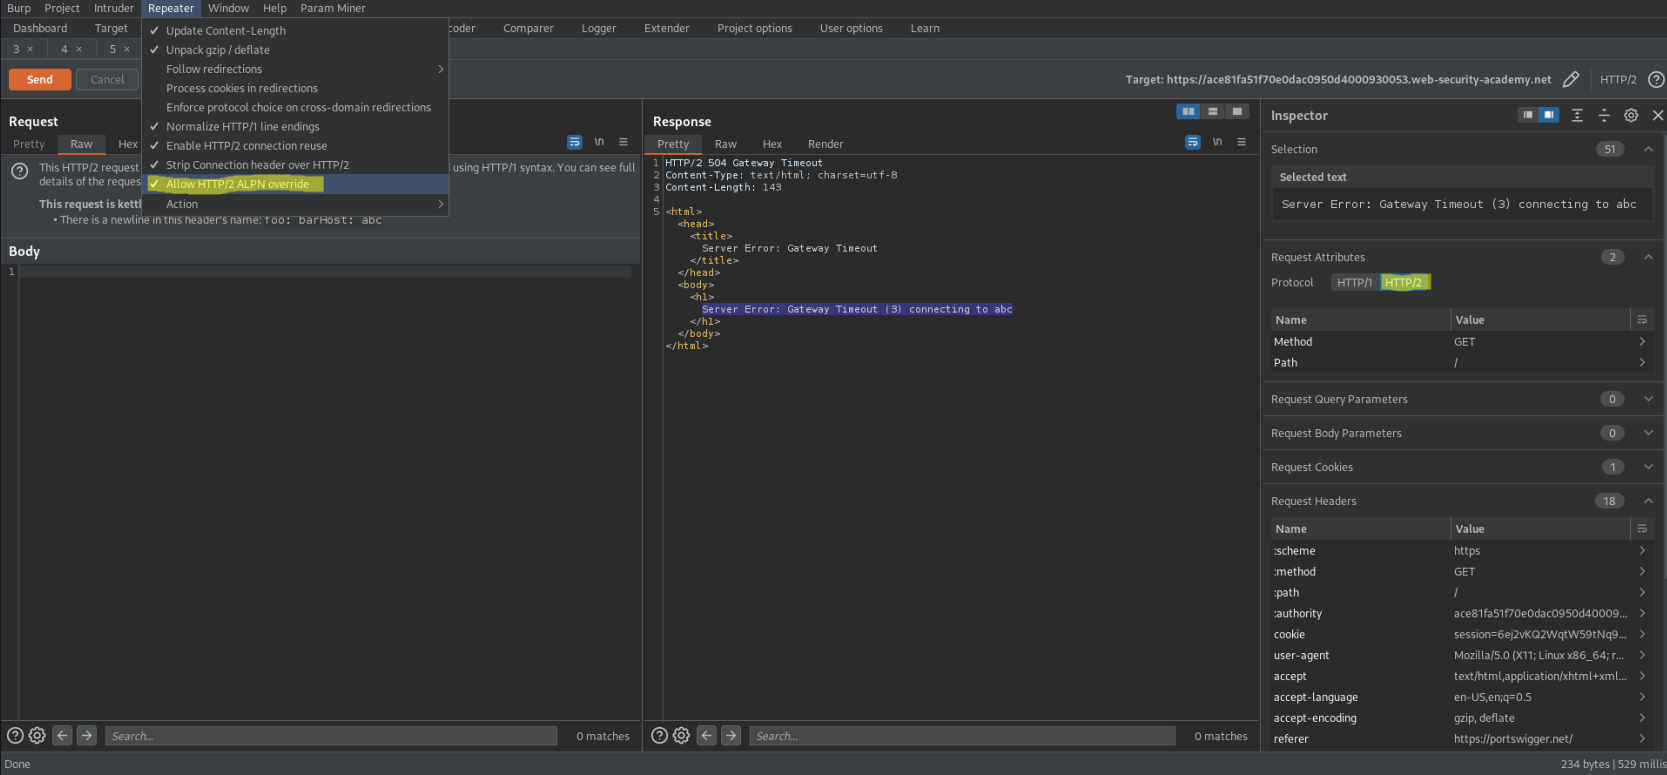Open Inspector settings gear
The image size is (1667, 775).
click(x=1631, y=115)
